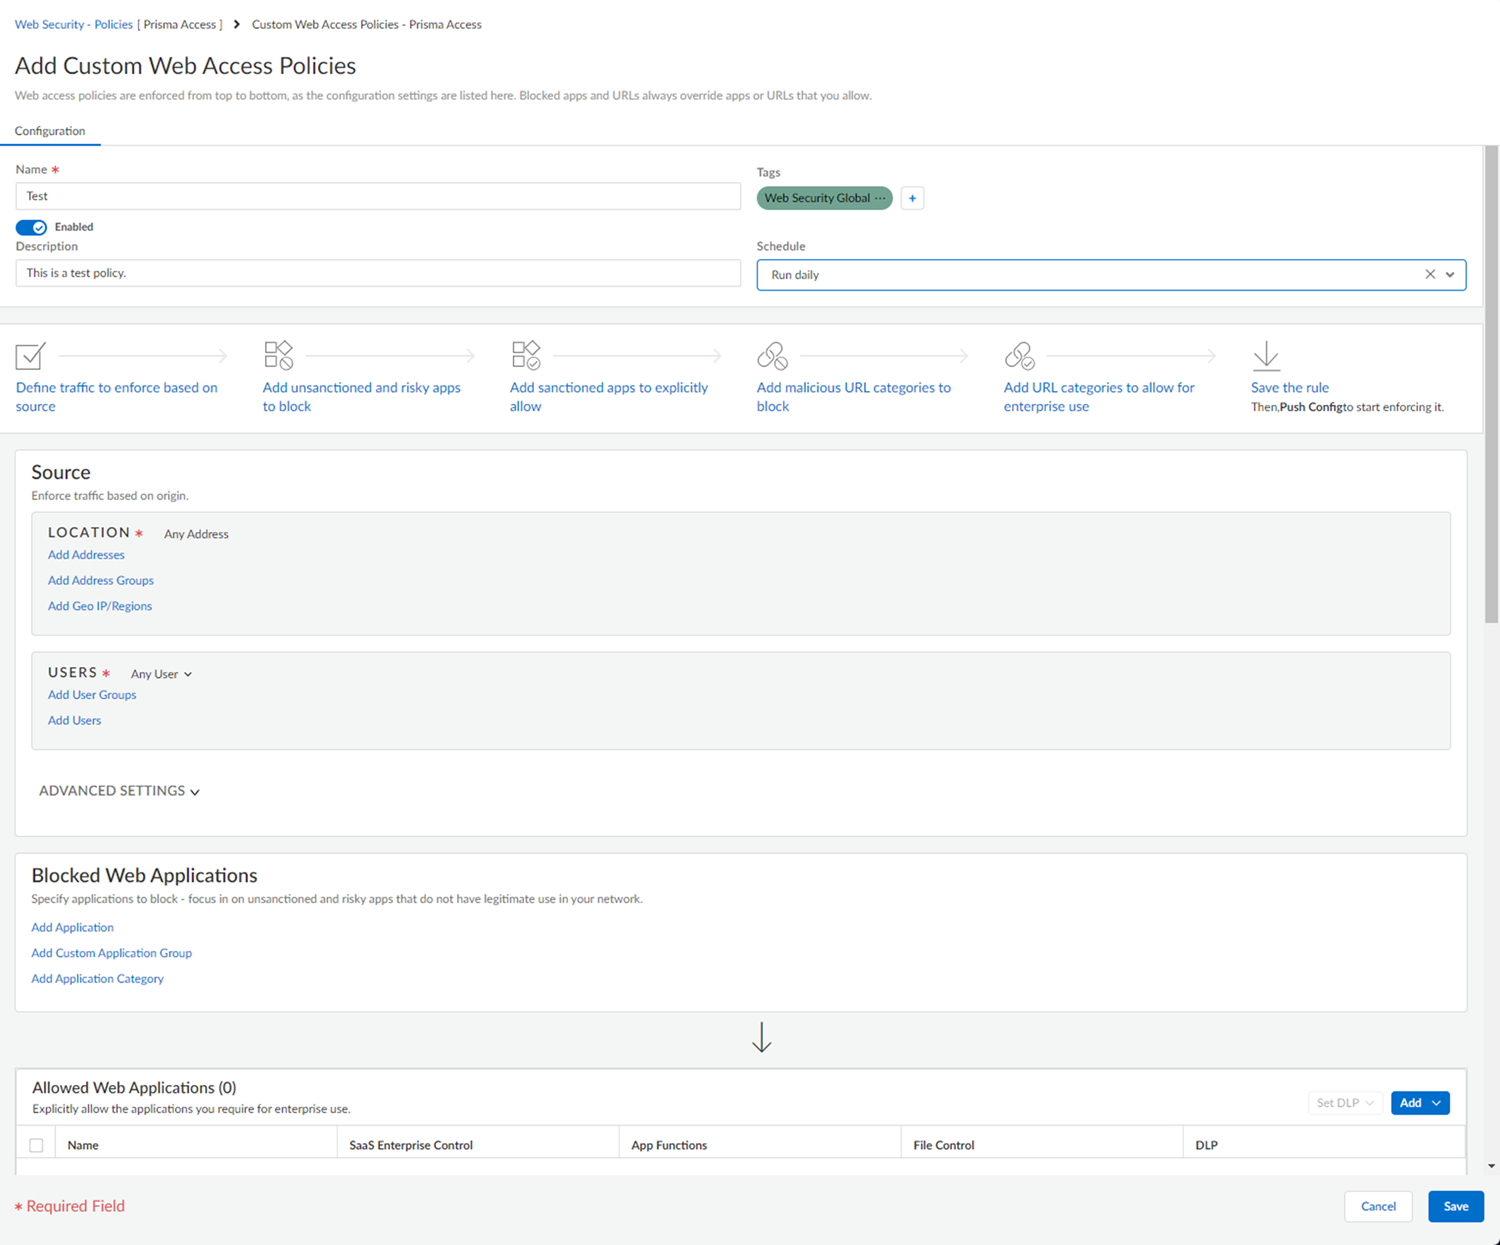Check the select-all box in Allowed Web Applications
This screenshot has width=1500, height=1245.
(37, 1145)
